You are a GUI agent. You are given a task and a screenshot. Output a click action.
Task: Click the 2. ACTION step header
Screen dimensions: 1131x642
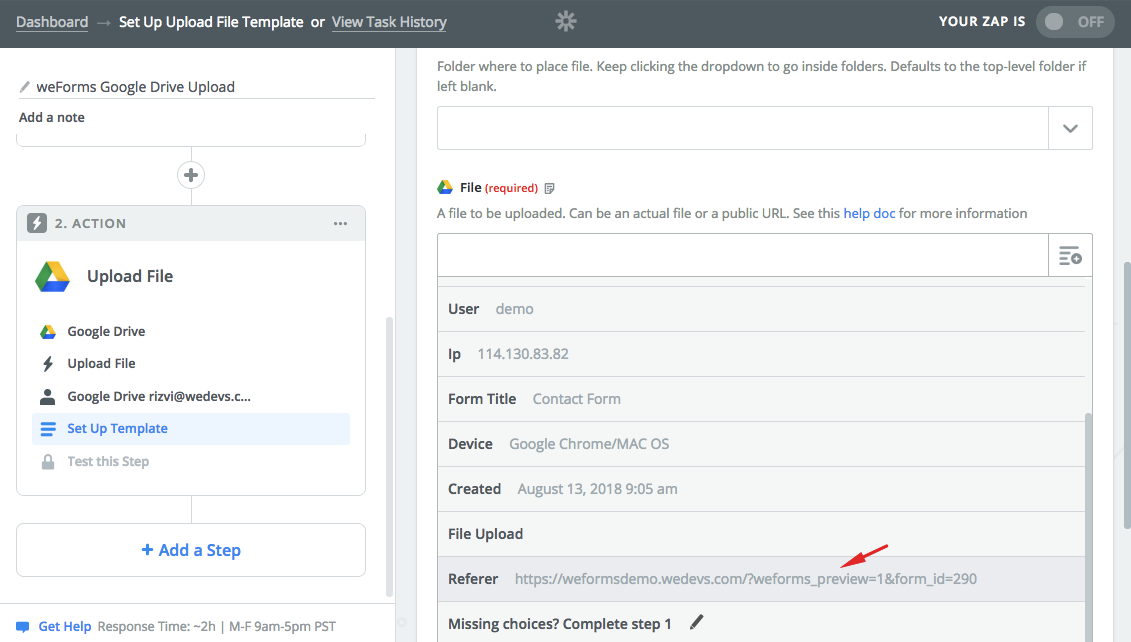point(191,224)
